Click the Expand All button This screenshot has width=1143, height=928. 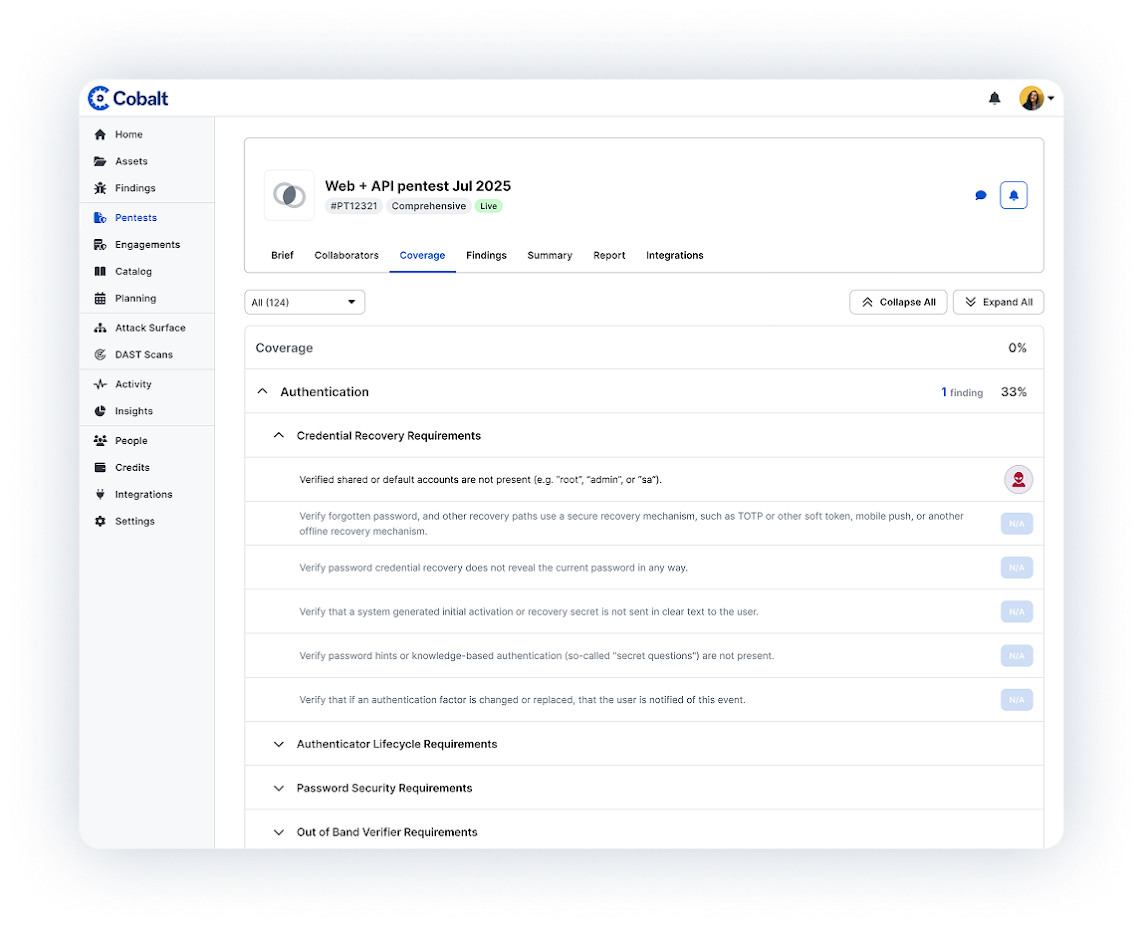coord(998,301)
